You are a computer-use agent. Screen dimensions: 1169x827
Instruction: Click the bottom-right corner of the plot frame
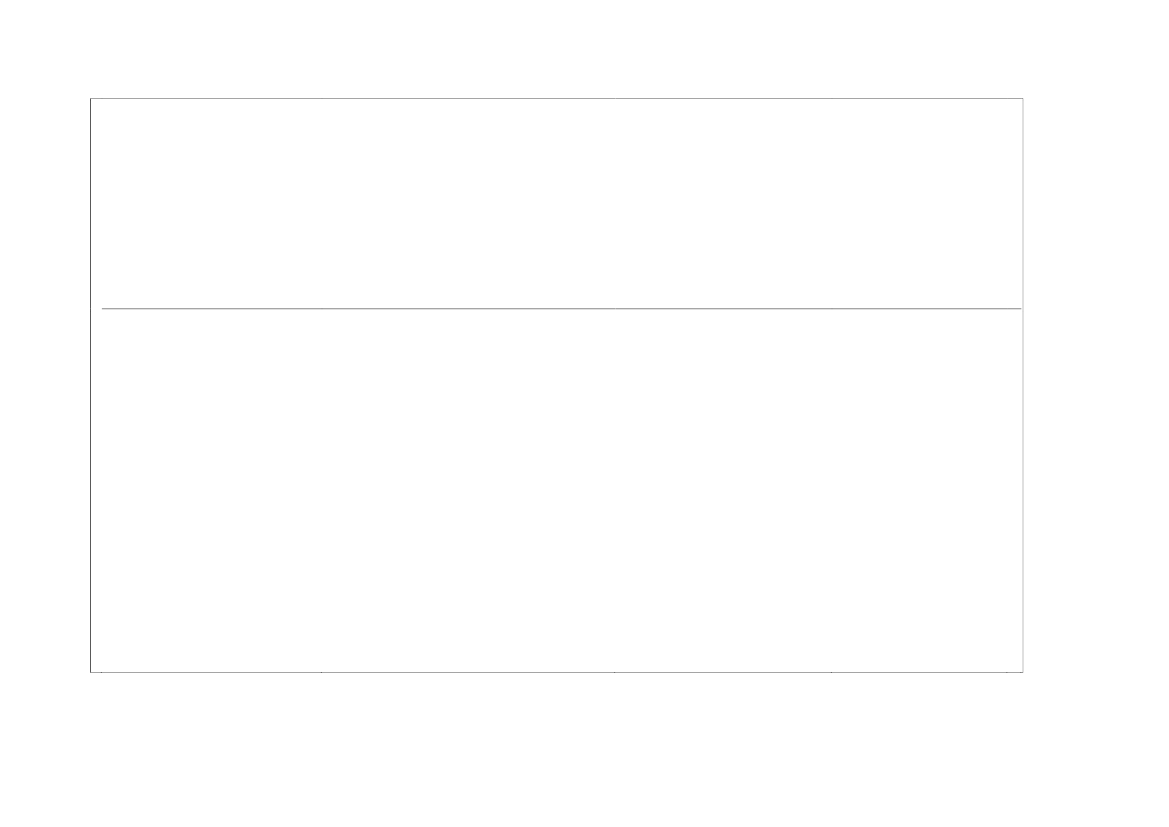click(x=1023, y=672)
